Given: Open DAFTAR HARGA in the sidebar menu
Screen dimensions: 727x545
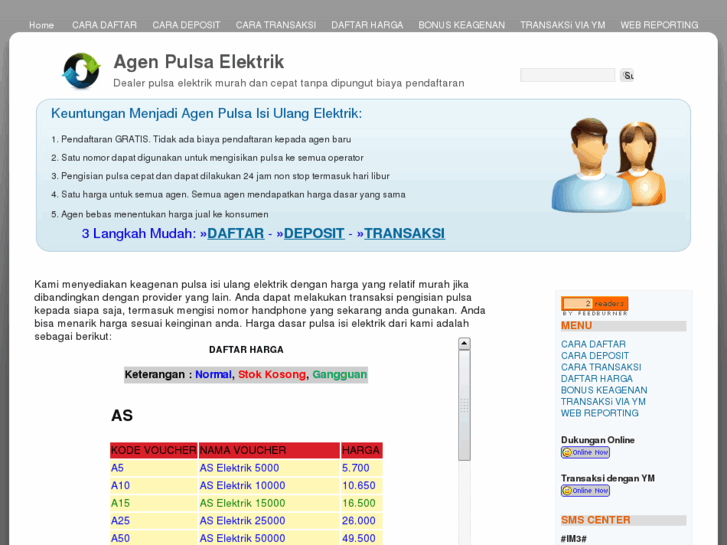Looking at the screenshot, I should 597,379.
